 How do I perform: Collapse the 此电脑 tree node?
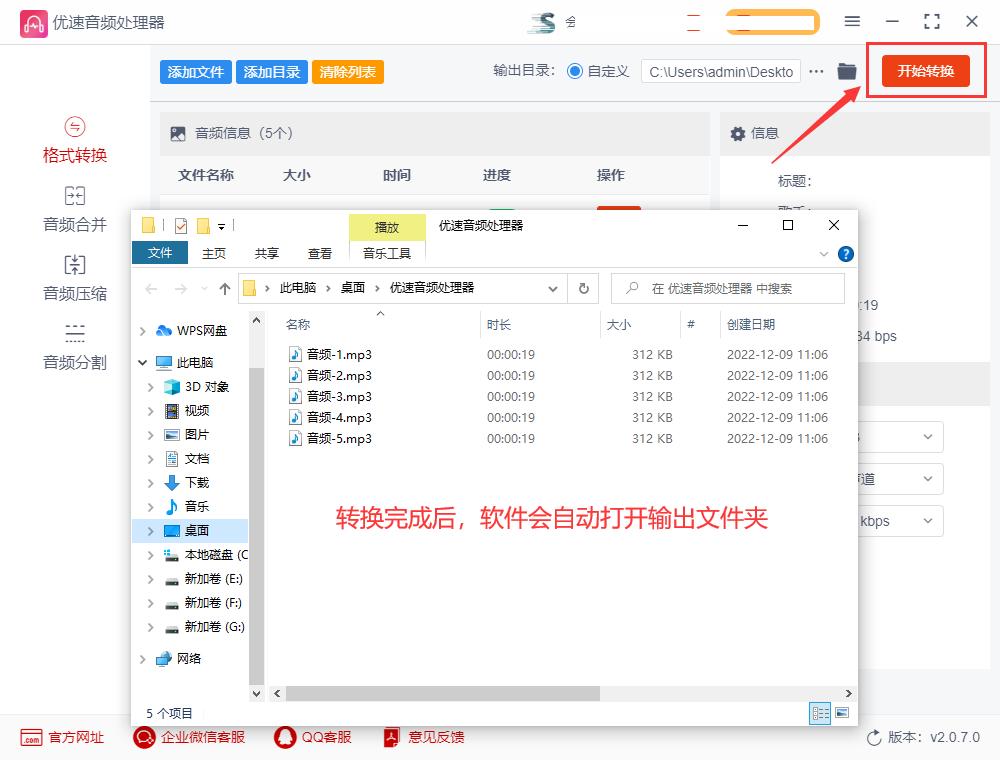141,362
